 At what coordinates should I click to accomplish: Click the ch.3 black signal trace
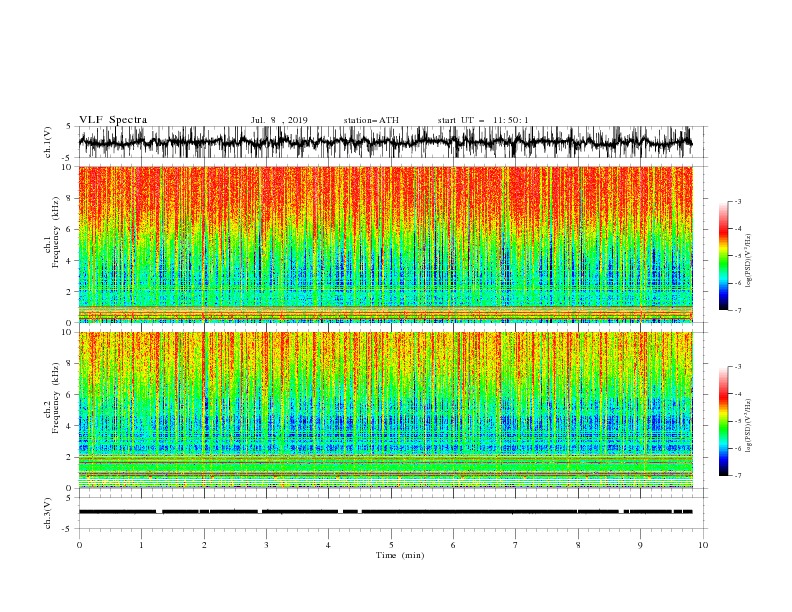[x=385, y=512]
